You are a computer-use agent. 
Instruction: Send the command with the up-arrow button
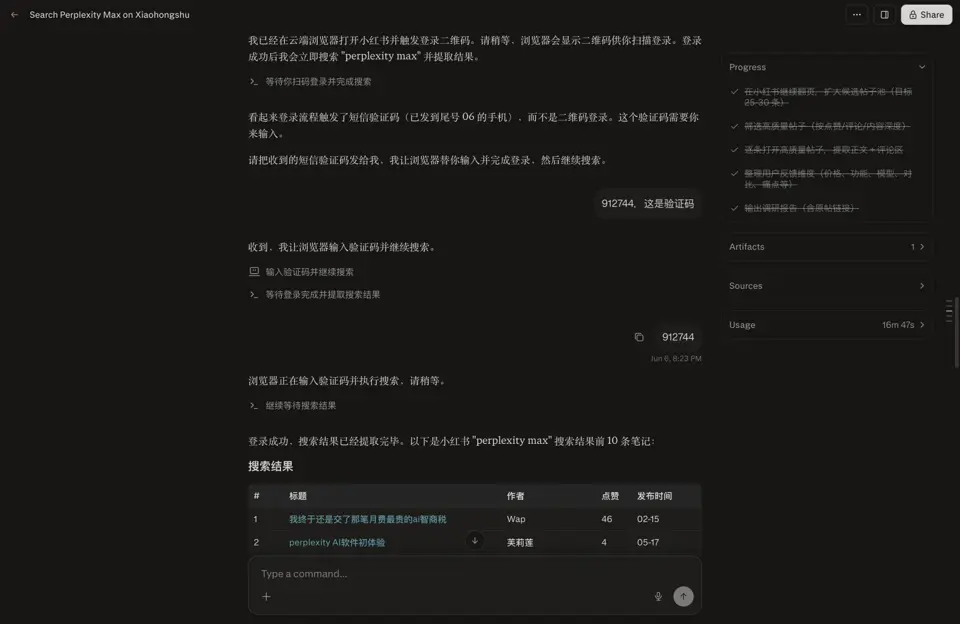[683, 596]
